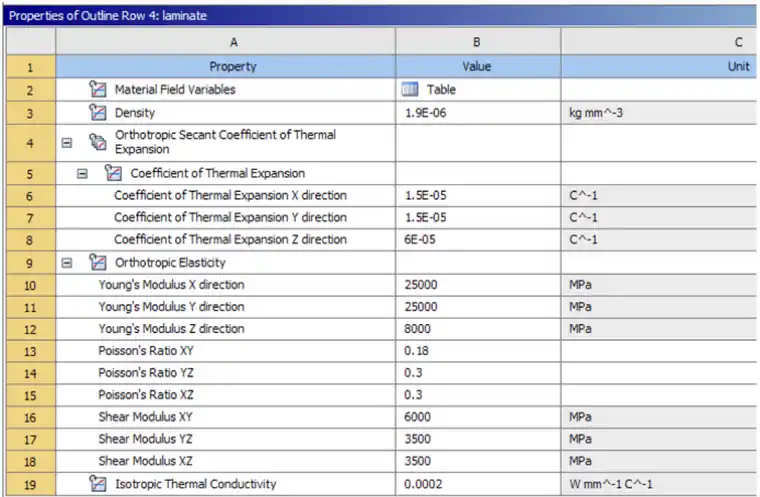Click unit C^-1 for X direction expansion
760x497 pixels.
(x=659, y=195)
